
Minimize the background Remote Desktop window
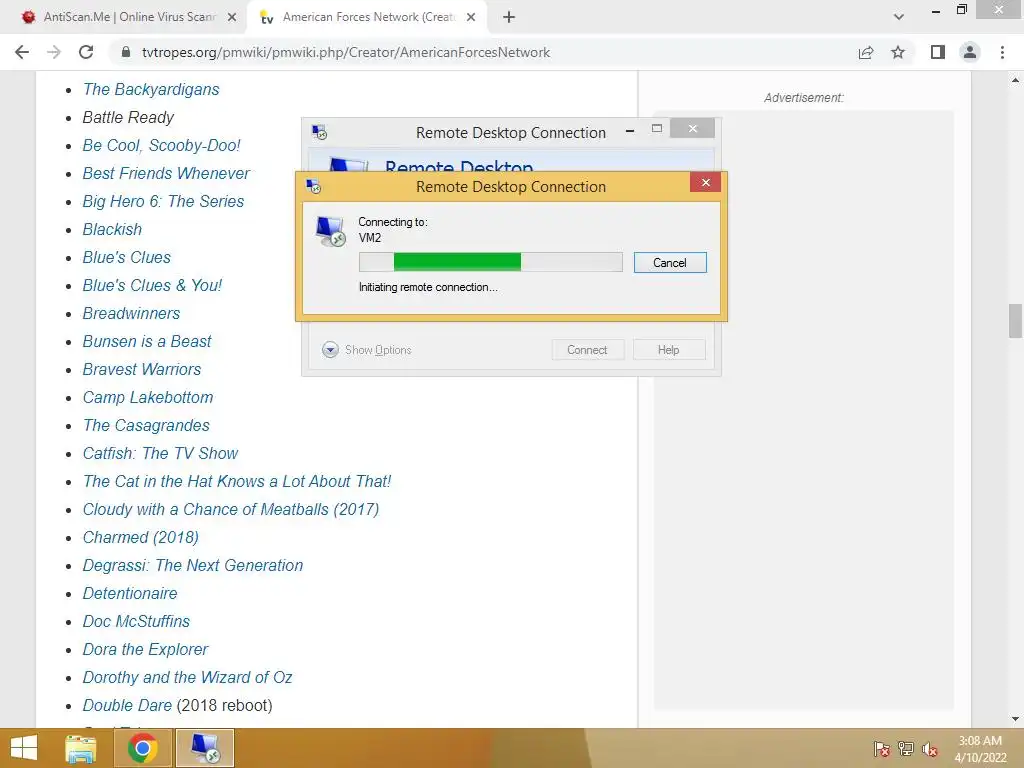coord(630,131)
